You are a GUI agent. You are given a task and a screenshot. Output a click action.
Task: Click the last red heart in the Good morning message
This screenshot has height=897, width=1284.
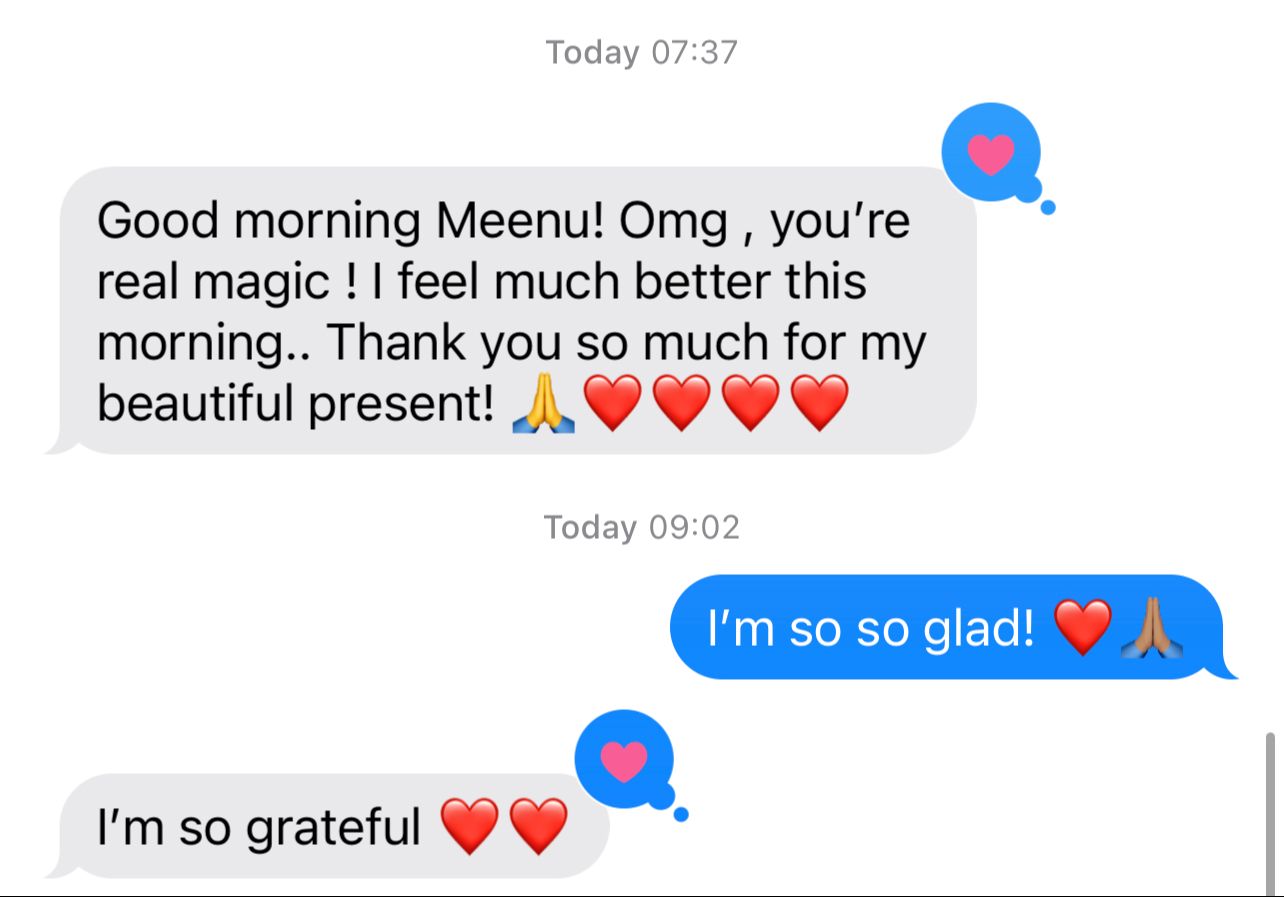[x=820, y=404]
